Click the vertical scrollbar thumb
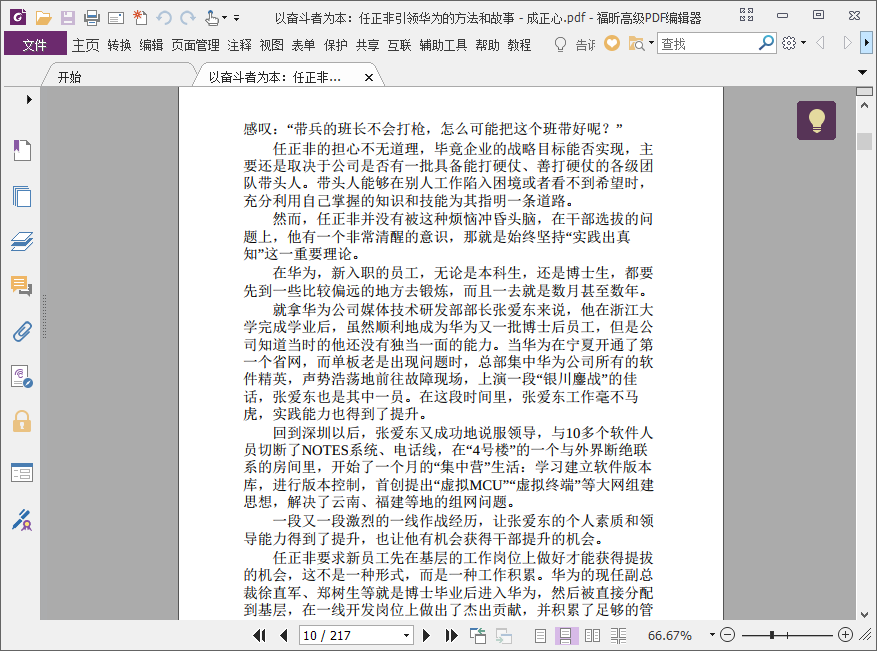877x651 pixels. [x=864, y=141]
